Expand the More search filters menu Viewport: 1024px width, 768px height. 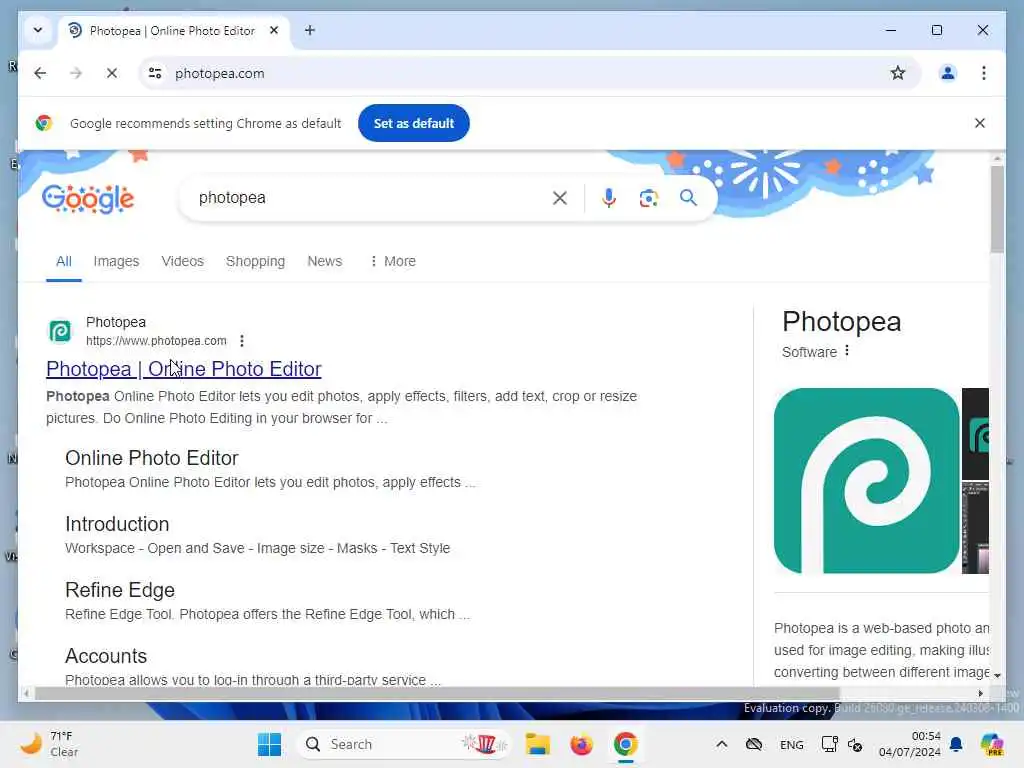392,261
